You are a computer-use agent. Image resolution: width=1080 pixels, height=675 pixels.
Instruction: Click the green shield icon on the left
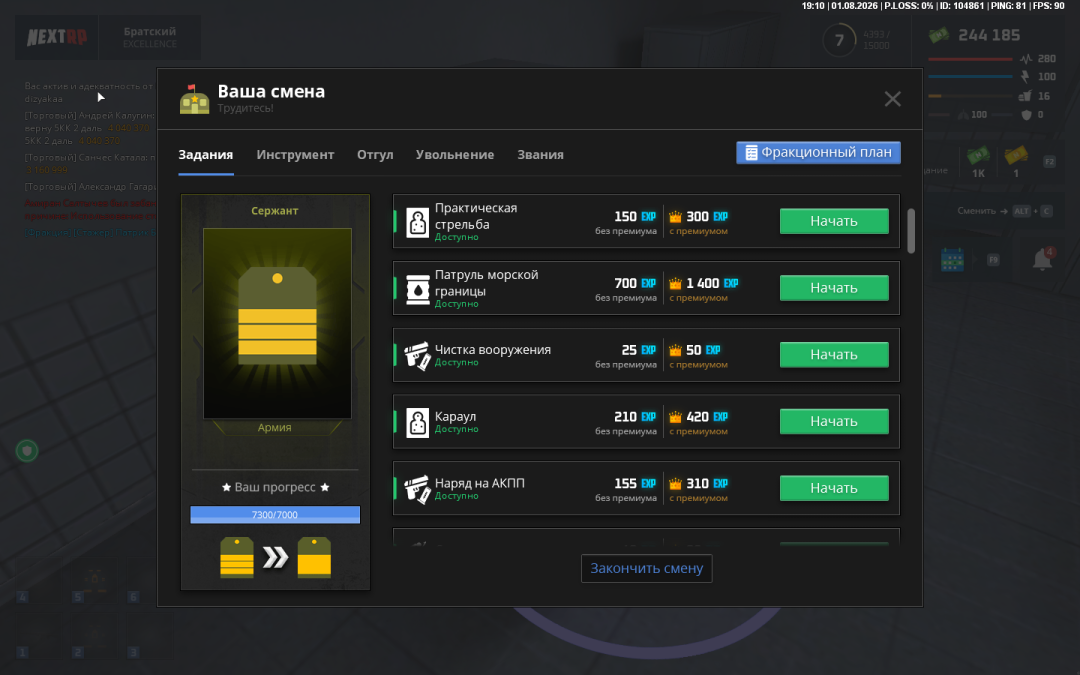(x=27, y=451)
